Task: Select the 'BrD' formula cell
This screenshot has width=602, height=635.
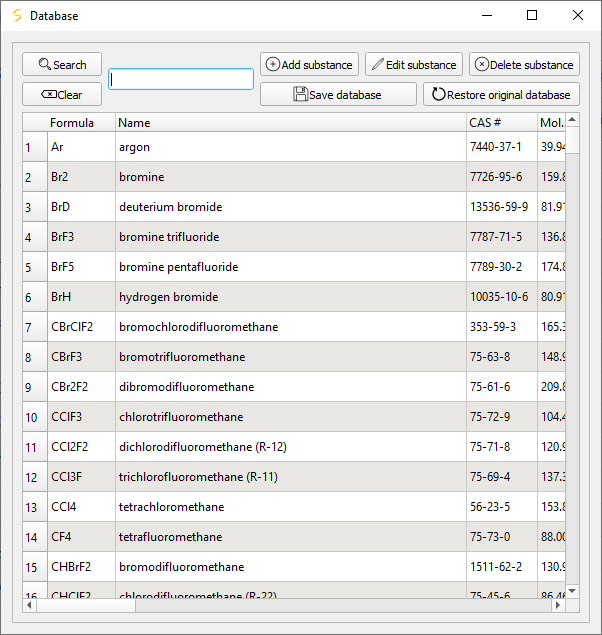Action: pyautogui.click(x=81, y=207)
